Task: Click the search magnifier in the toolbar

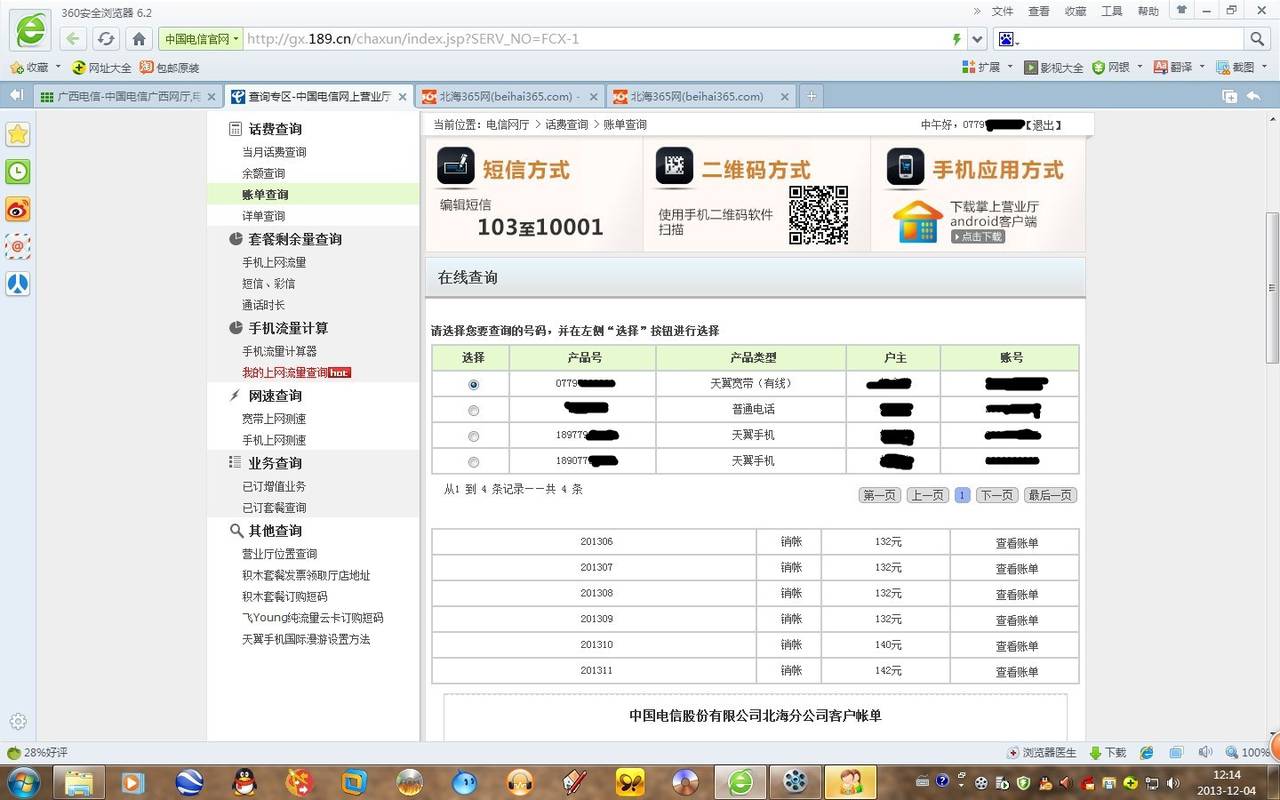Action: 1257,39
